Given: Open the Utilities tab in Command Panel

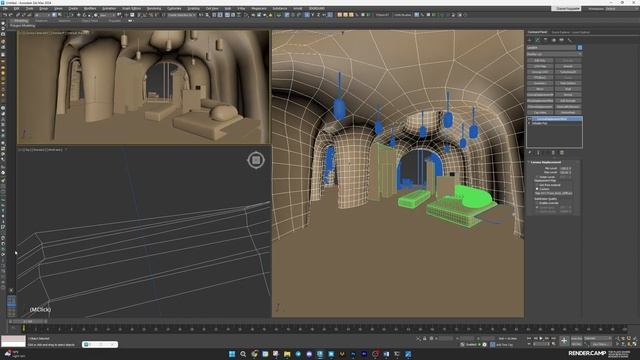Looking at the screenshot, I should coord(570,40).
